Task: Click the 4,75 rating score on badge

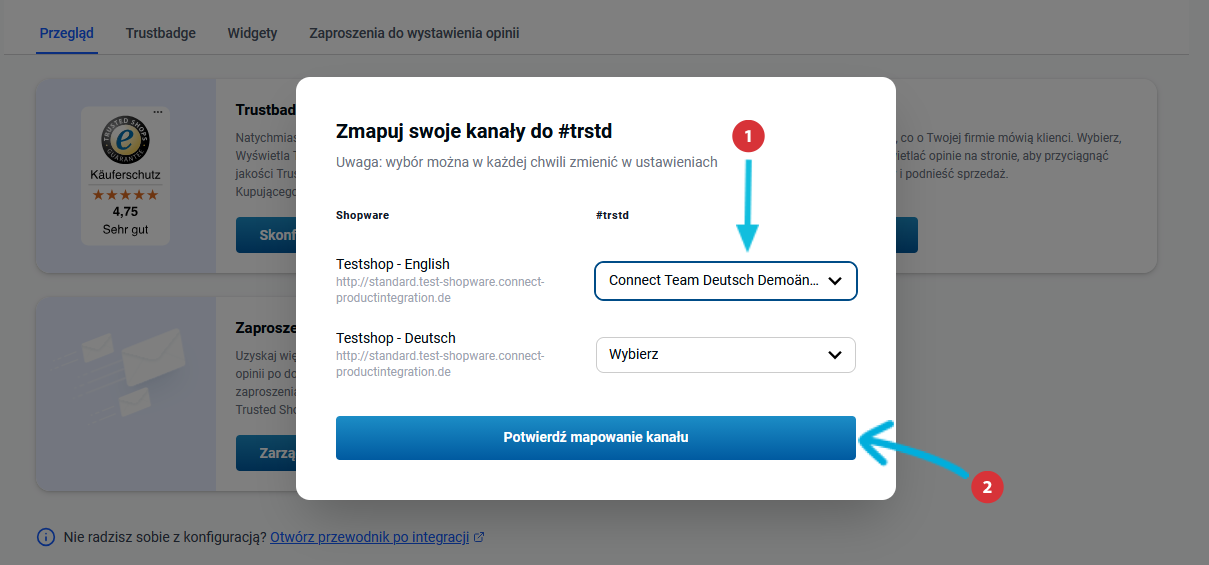Action: (x=125, y=212)
